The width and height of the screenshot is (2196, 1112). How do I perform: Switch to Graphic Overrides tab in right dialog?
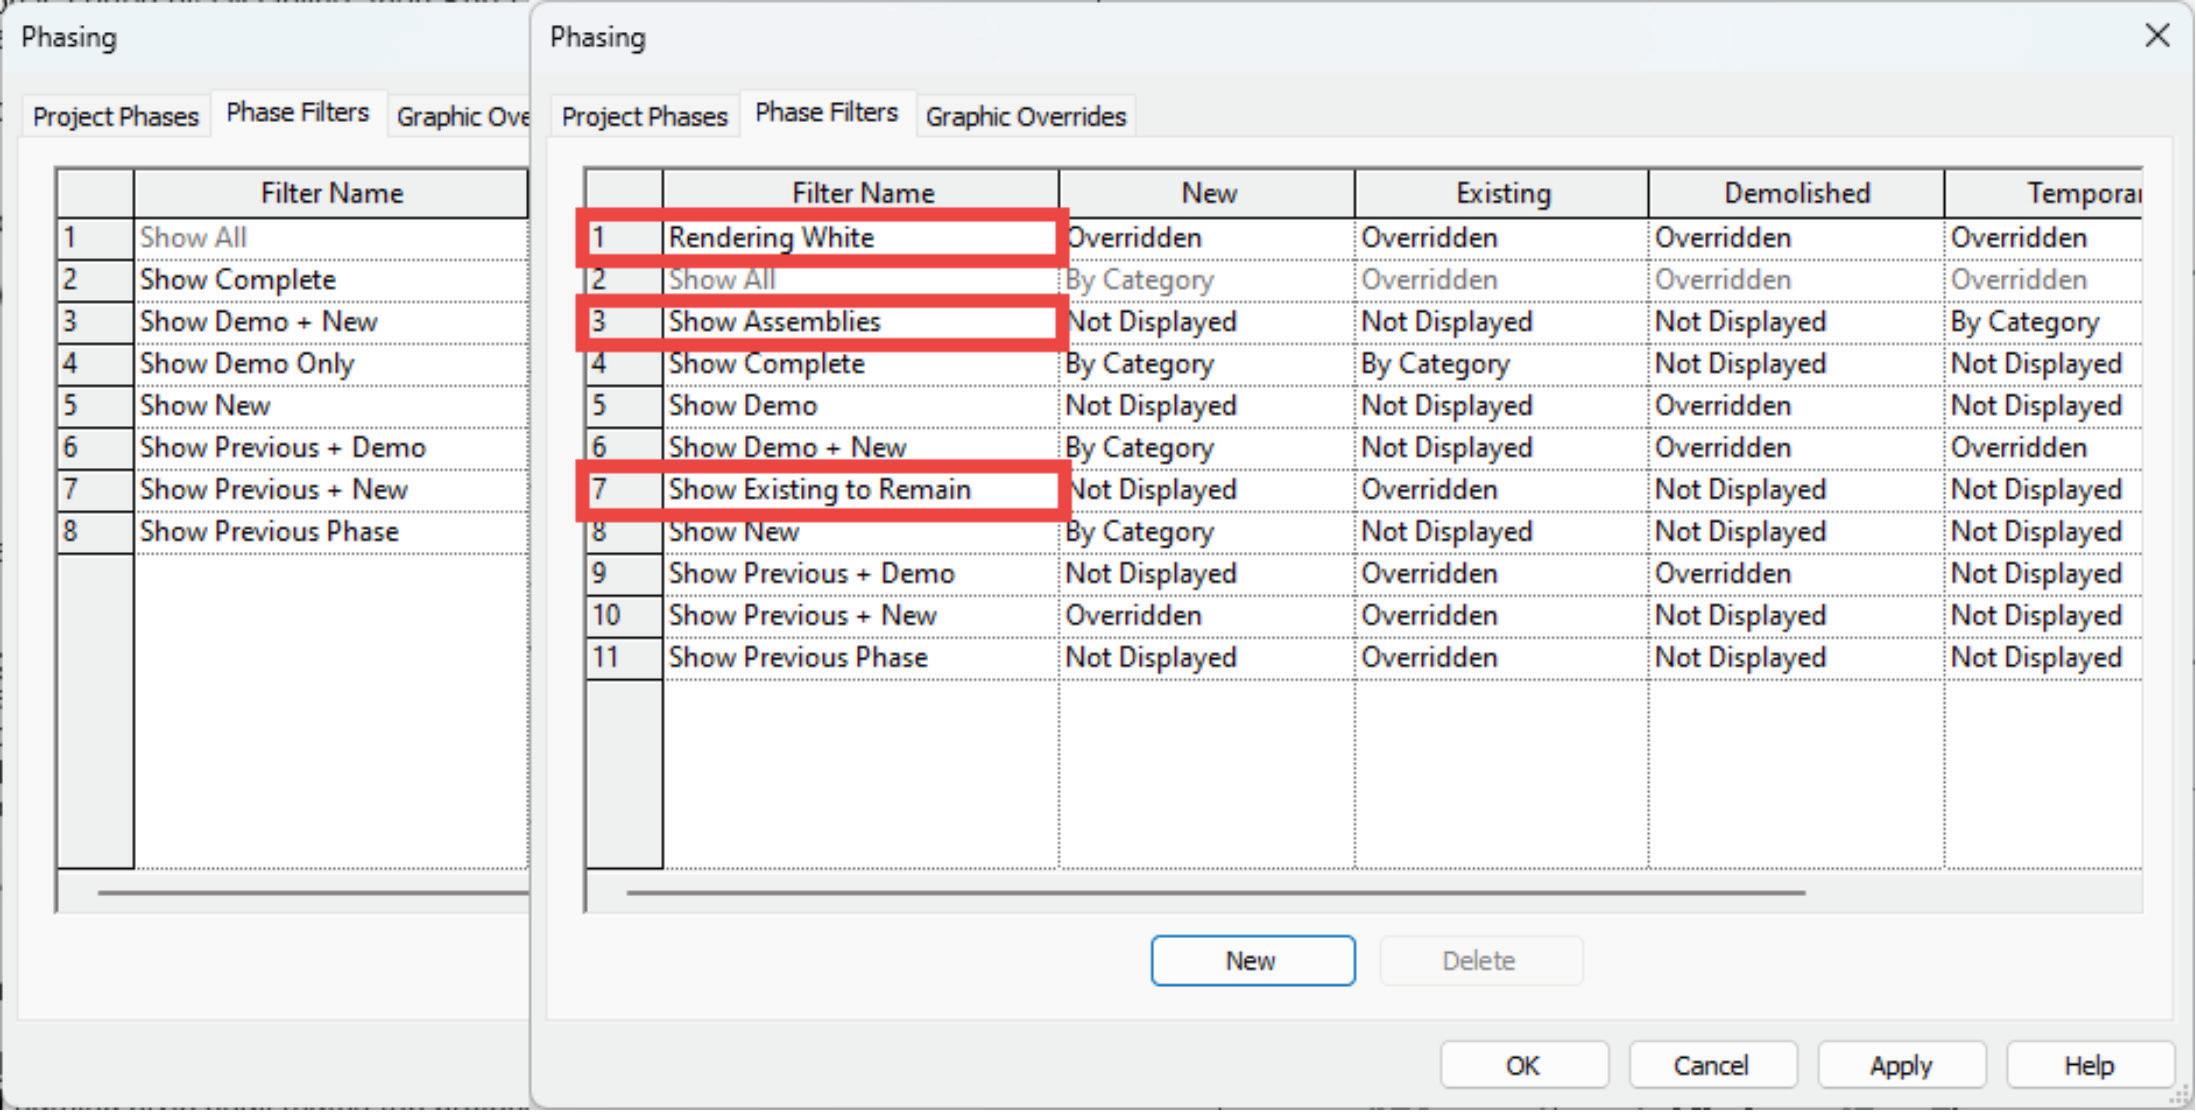[x=1025, y=116]
